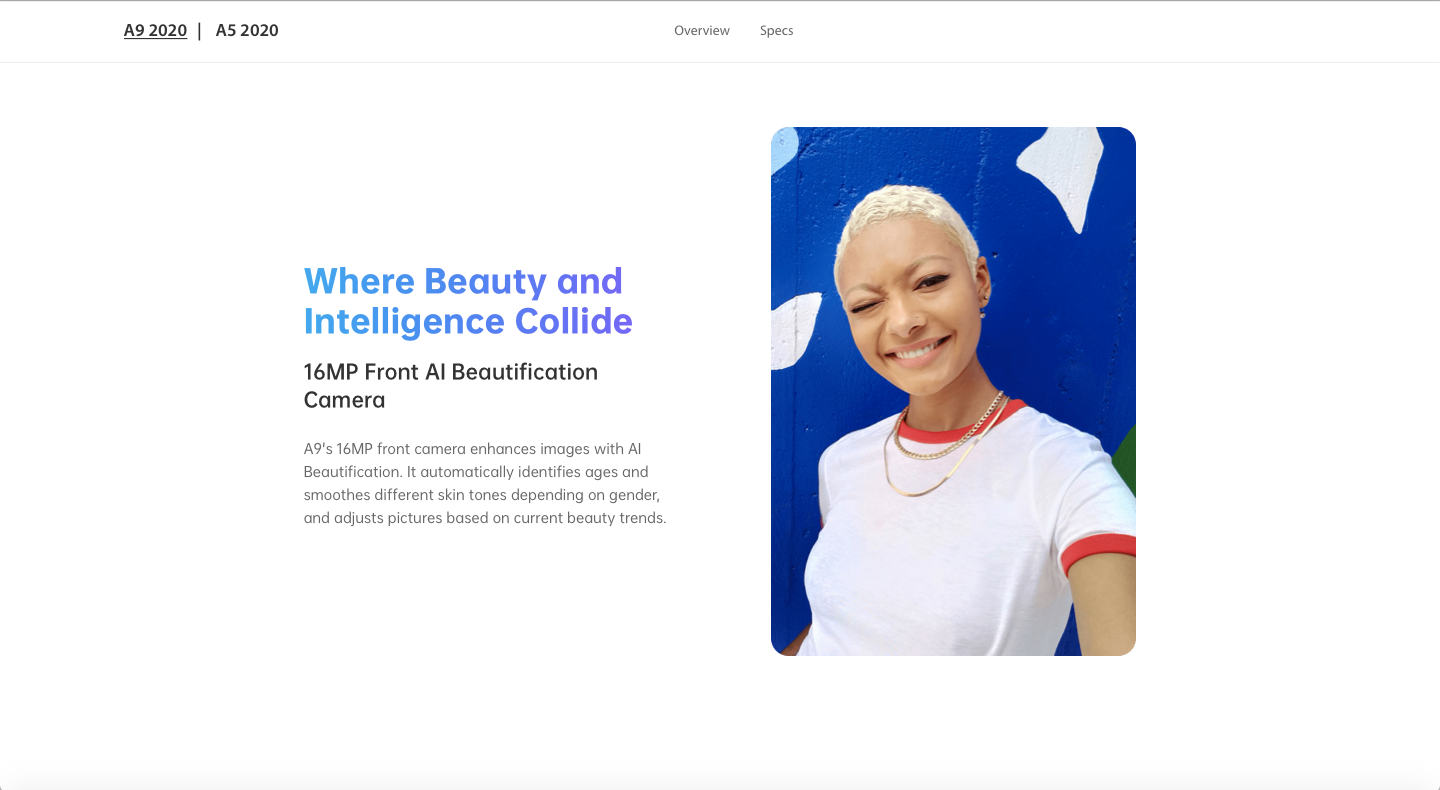Click the paragraph starting "A9's 16MP front camera"
The height and width of the screenshot is (790, 1440).
[485, 483]
